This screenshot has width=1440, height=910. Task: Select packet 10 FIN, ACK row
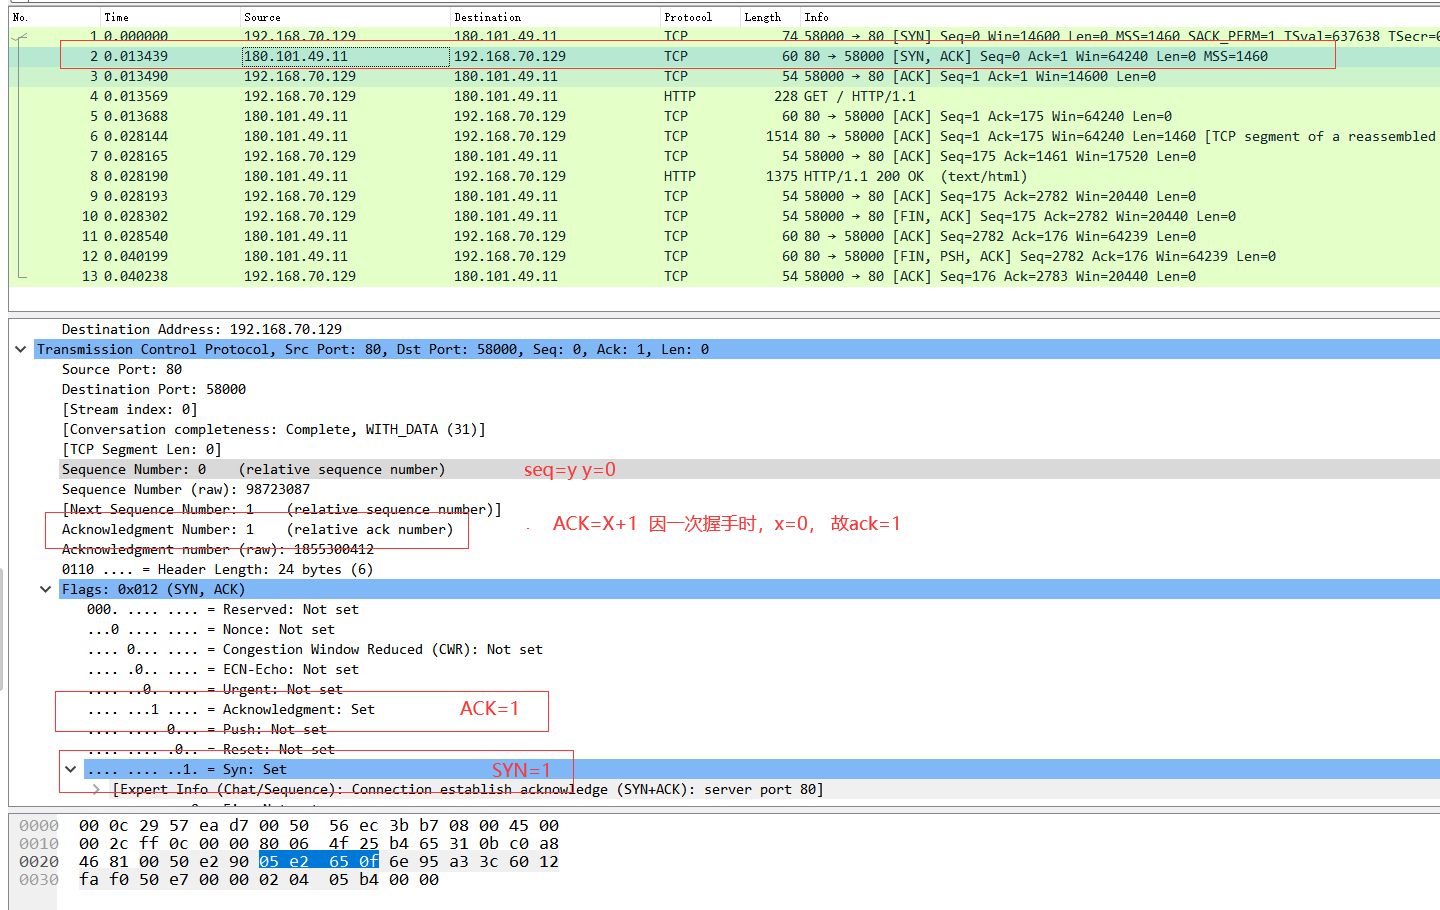[x=500, y=216]
